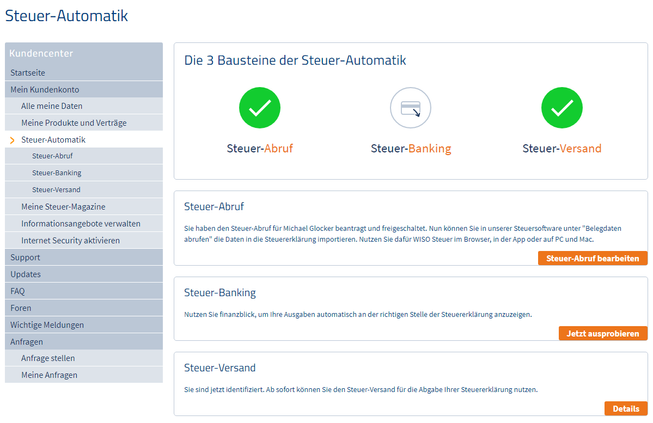This screenshot has height=423, width=653.
Task: Select Informationsangebote verwalten
Action: tap(80, 223)
